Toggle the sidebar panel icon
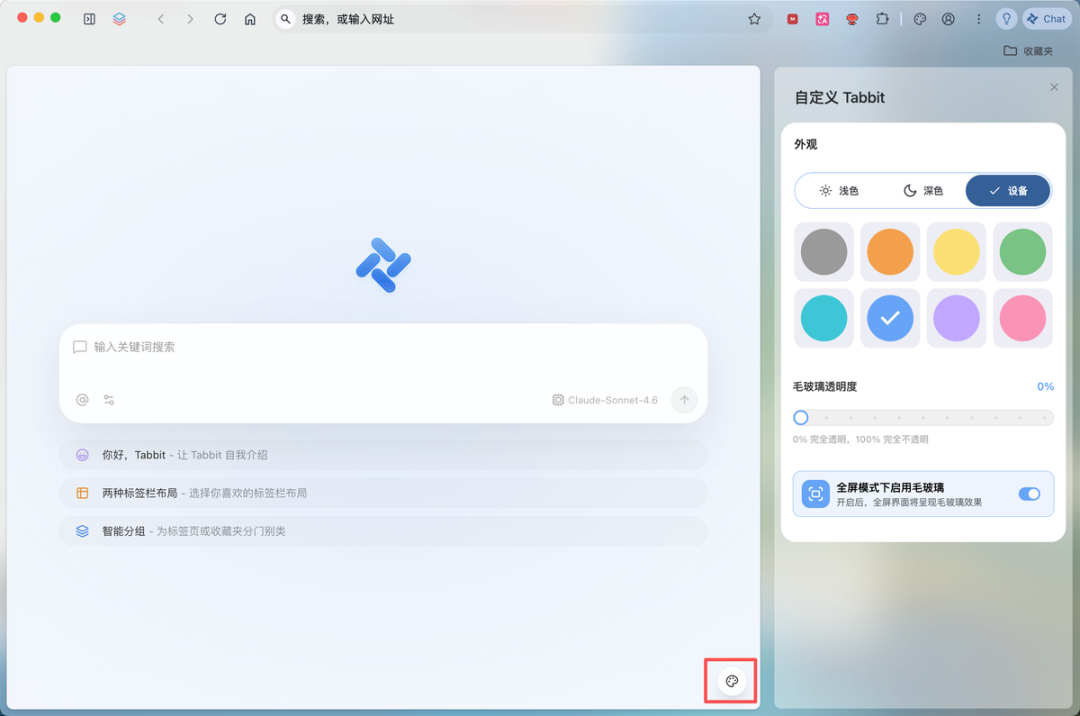Screen dimensions: 1080x716 [90, 19]
